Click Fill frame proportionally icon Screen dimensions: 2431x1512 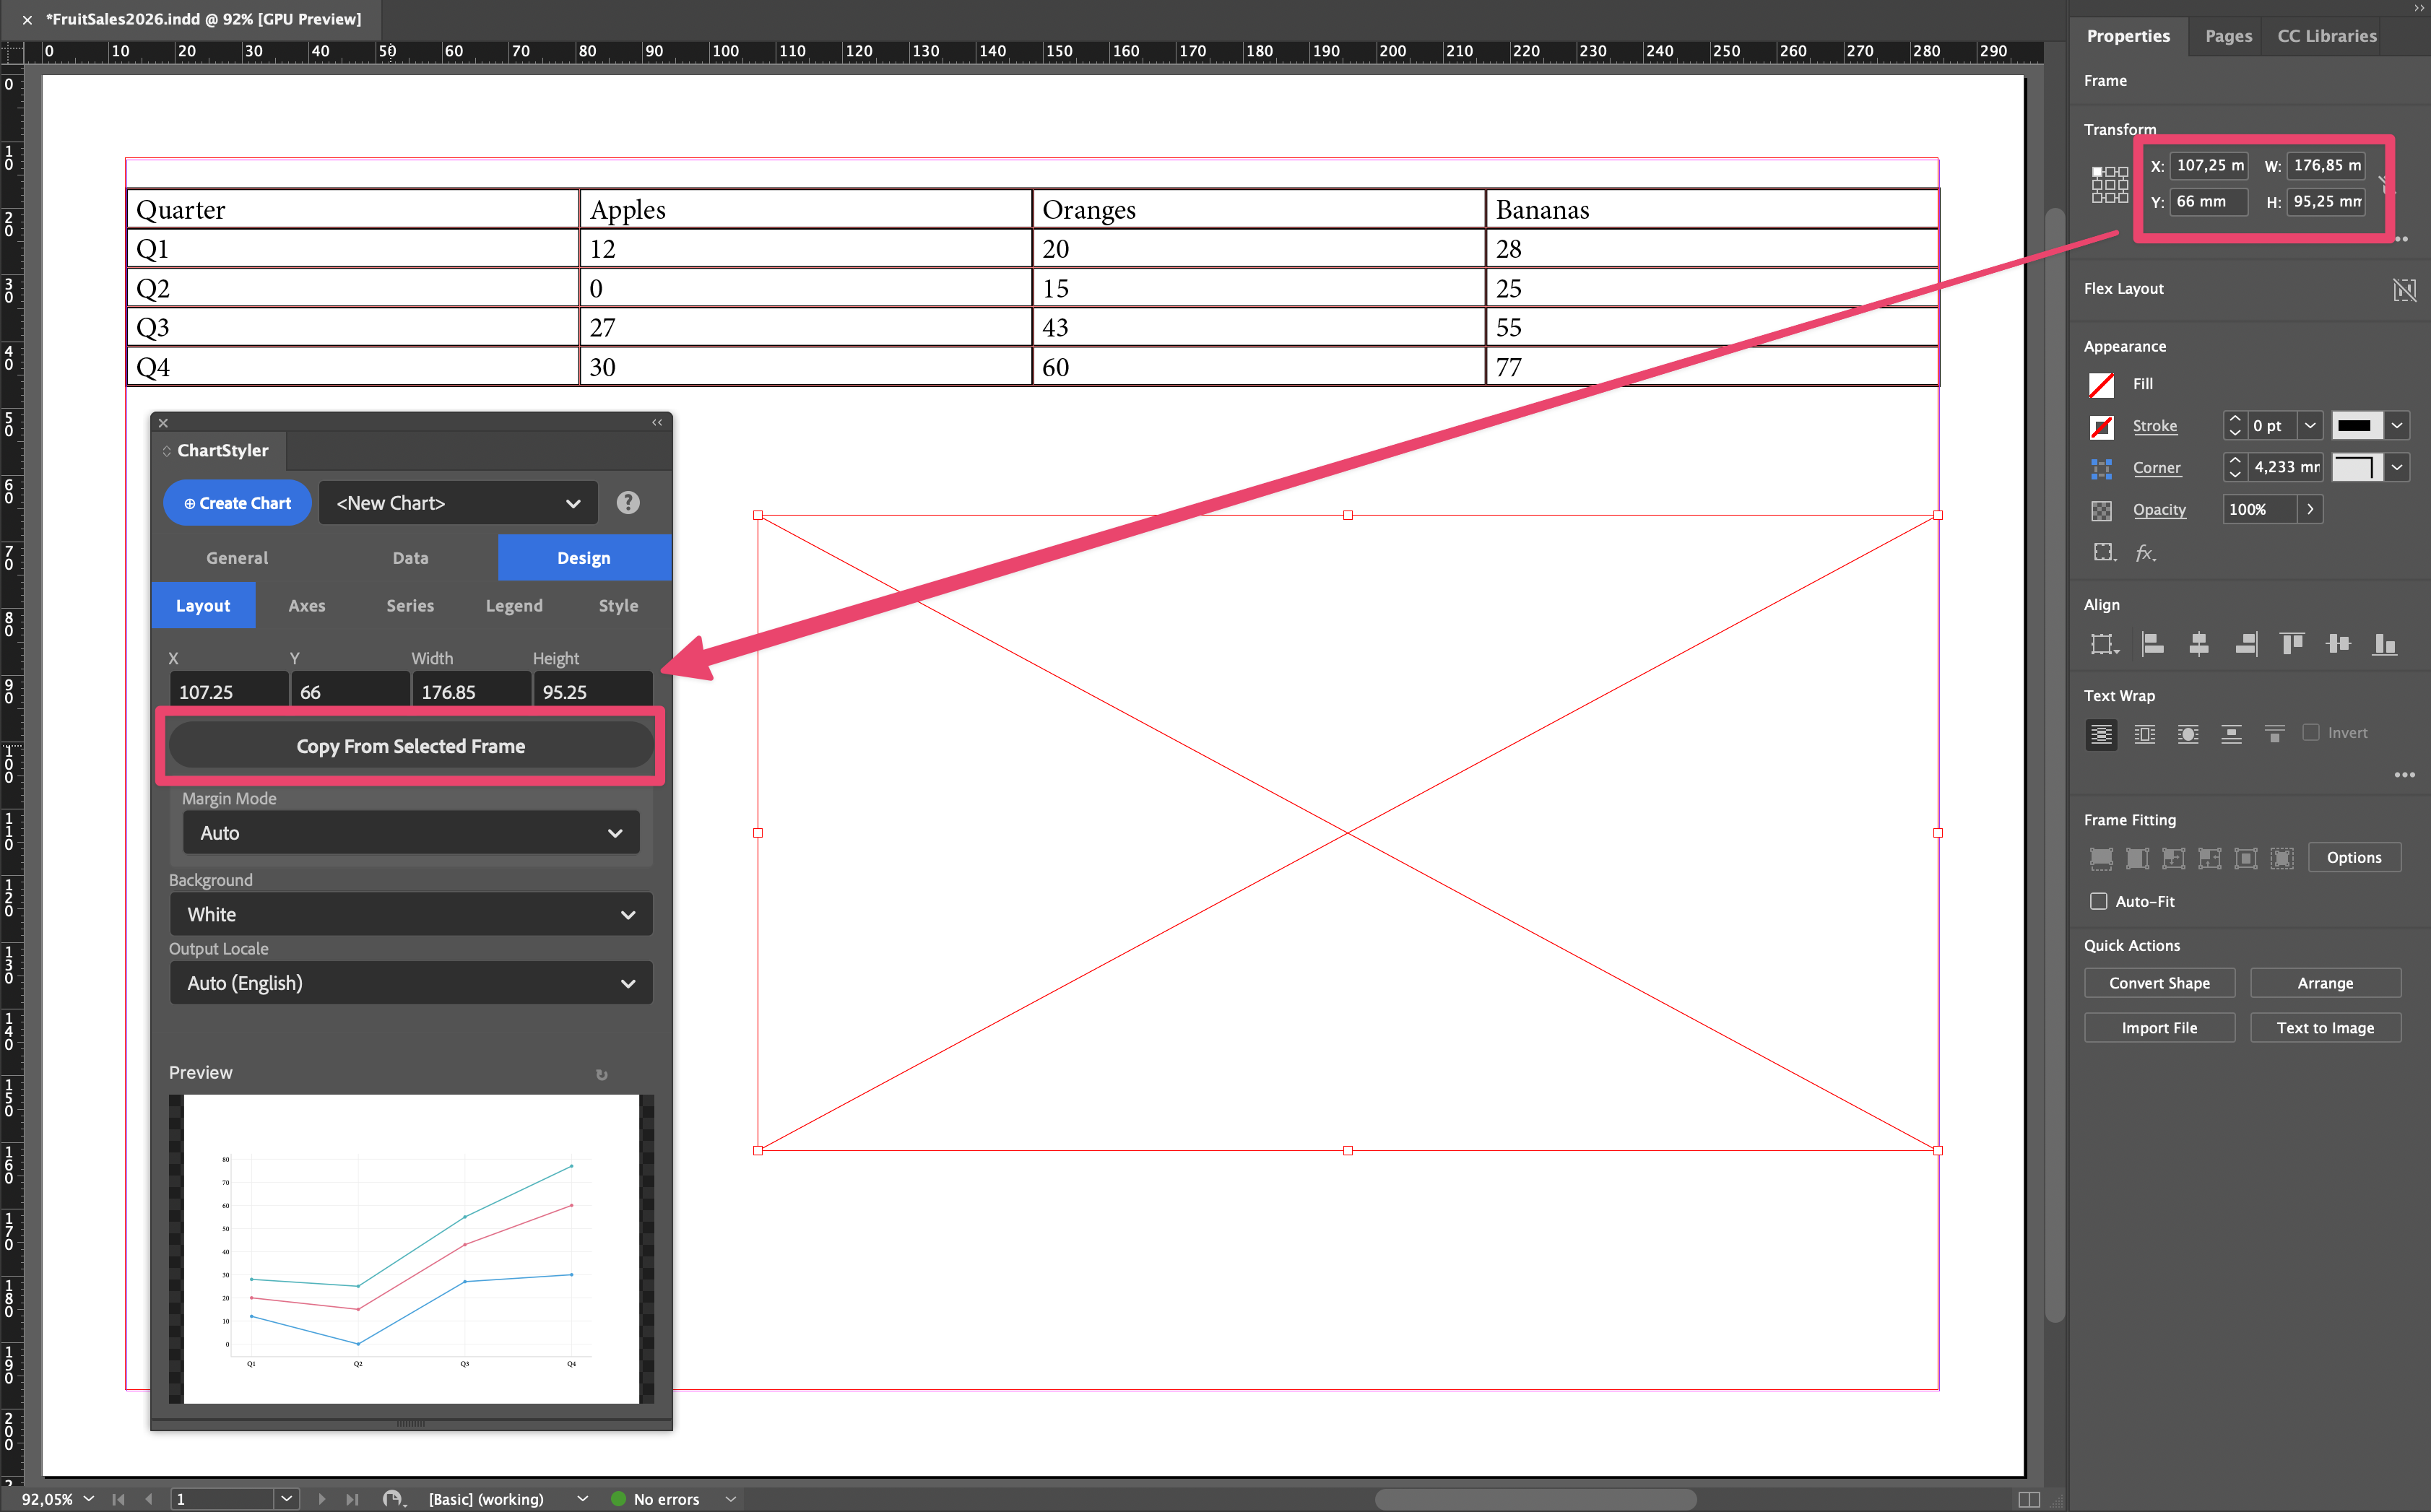pos(2101,858)
